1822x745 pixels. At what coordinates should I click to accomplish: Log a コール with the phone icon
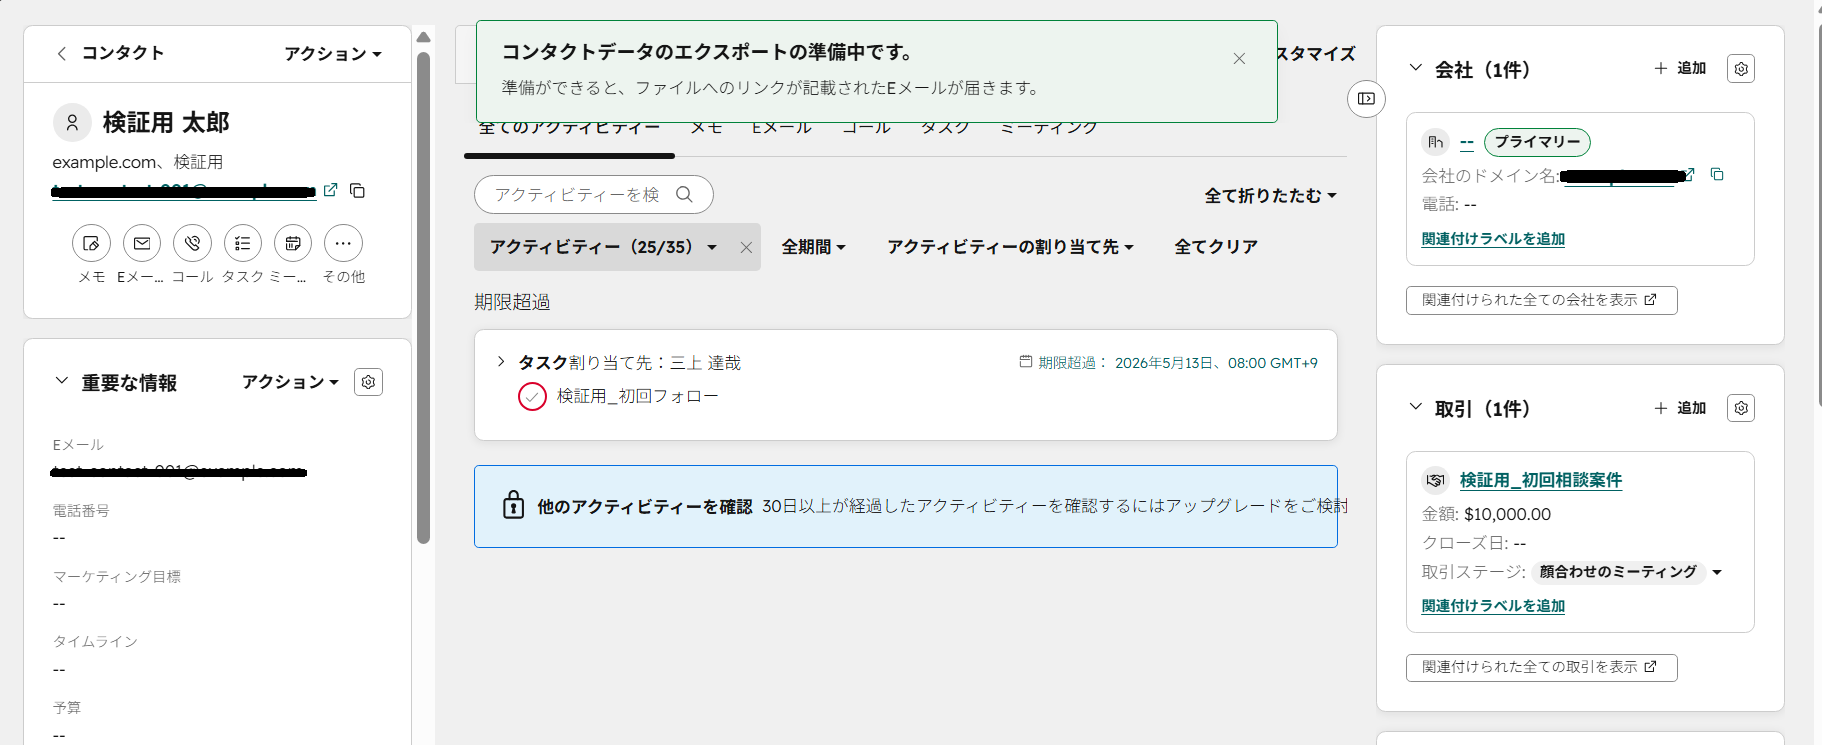tap(192, 243)
